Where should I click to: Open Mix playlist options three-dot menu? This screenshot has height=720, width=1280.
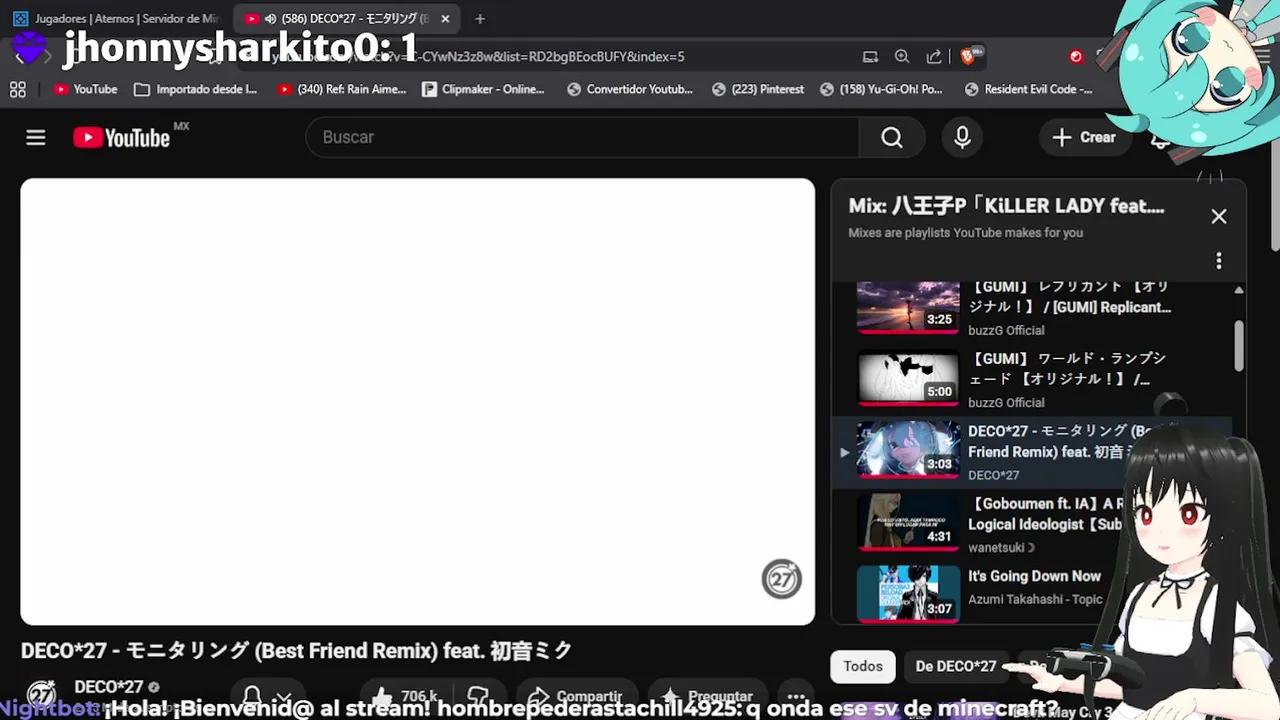click(x=1219, y=261)
